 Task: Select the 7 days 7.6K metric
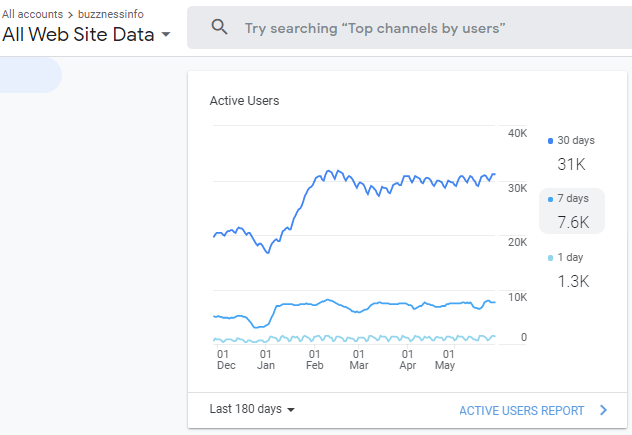pos(572,211)
